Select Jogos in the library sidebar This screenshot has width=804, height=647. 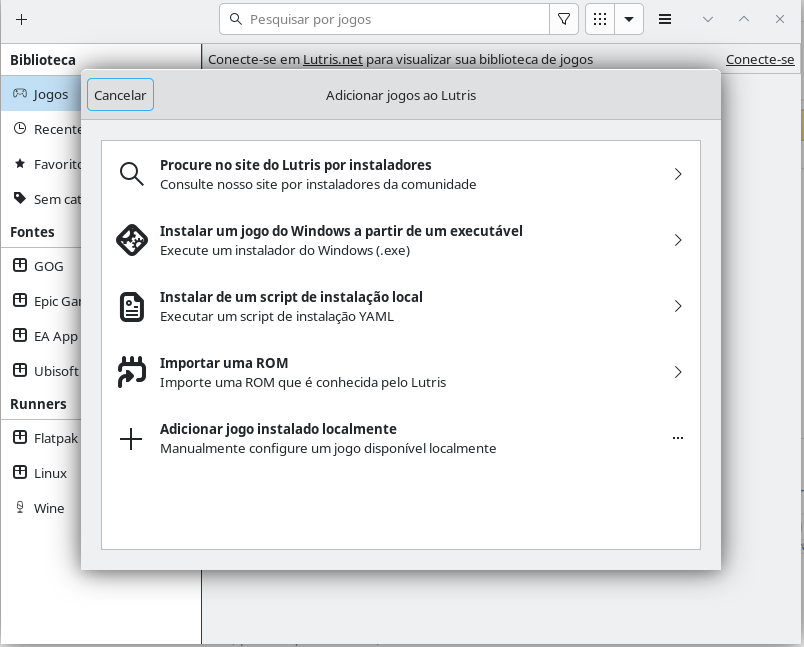[x=41, y=94]
